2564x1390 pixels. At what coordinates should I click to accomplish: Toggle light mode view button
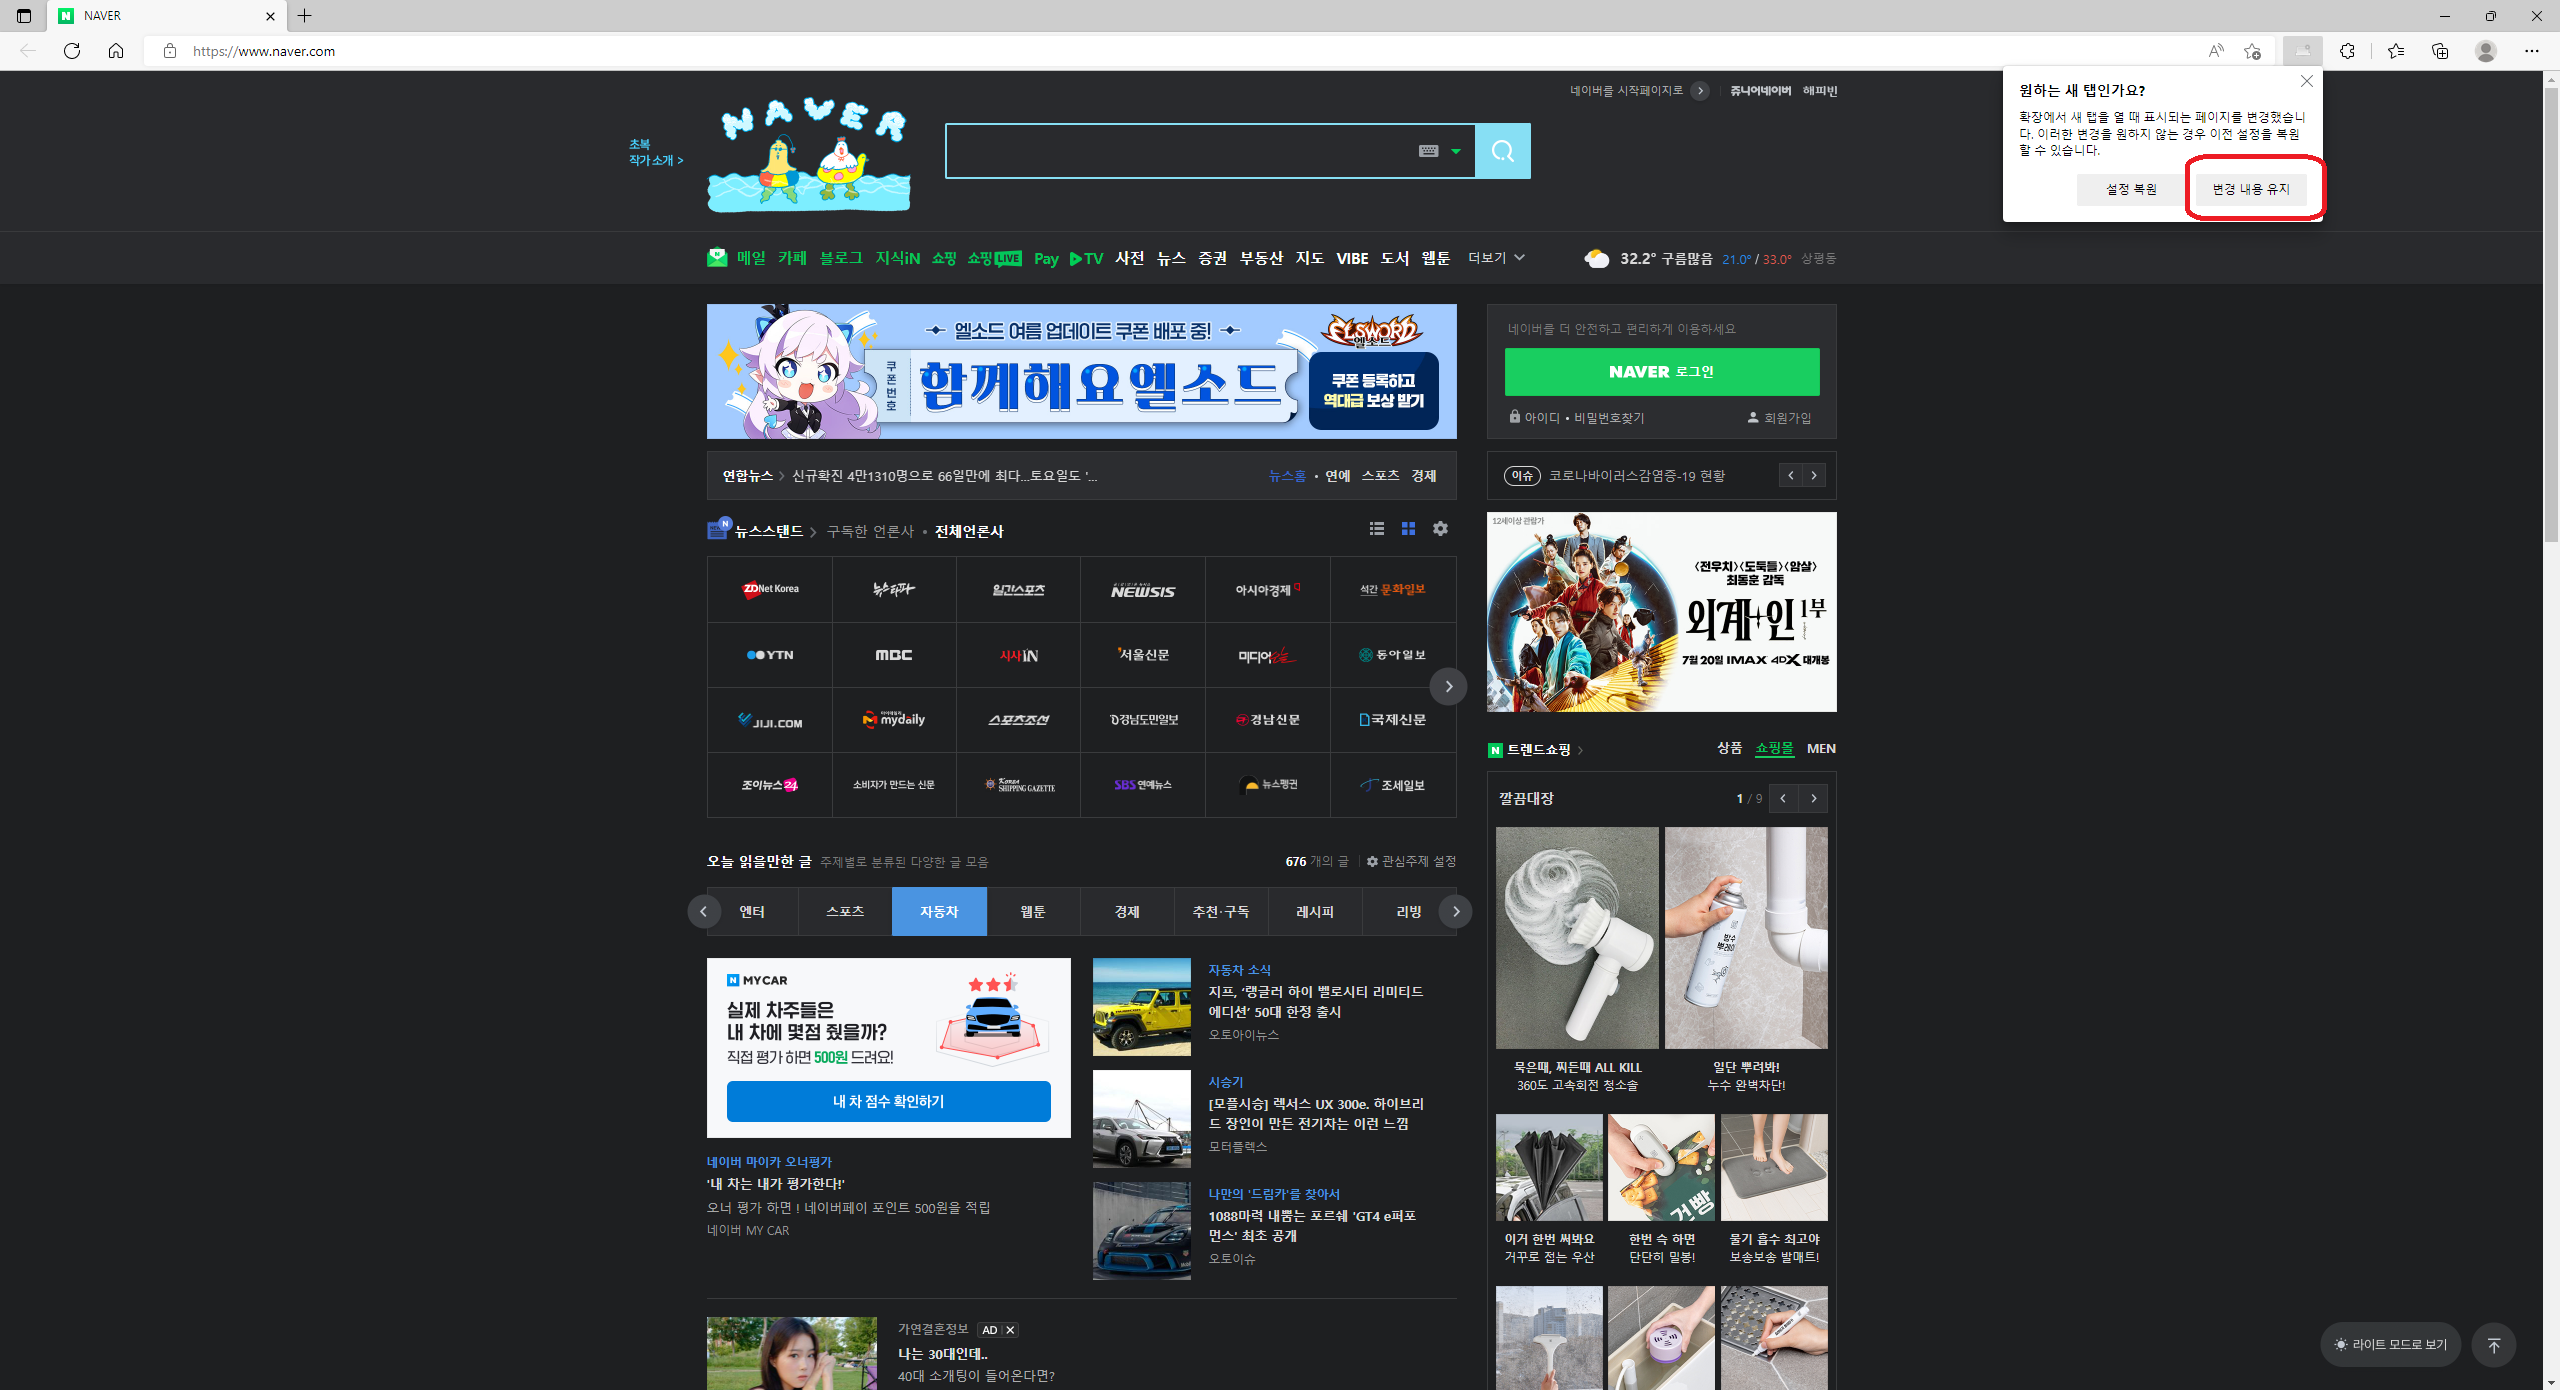point(2393,1346)
